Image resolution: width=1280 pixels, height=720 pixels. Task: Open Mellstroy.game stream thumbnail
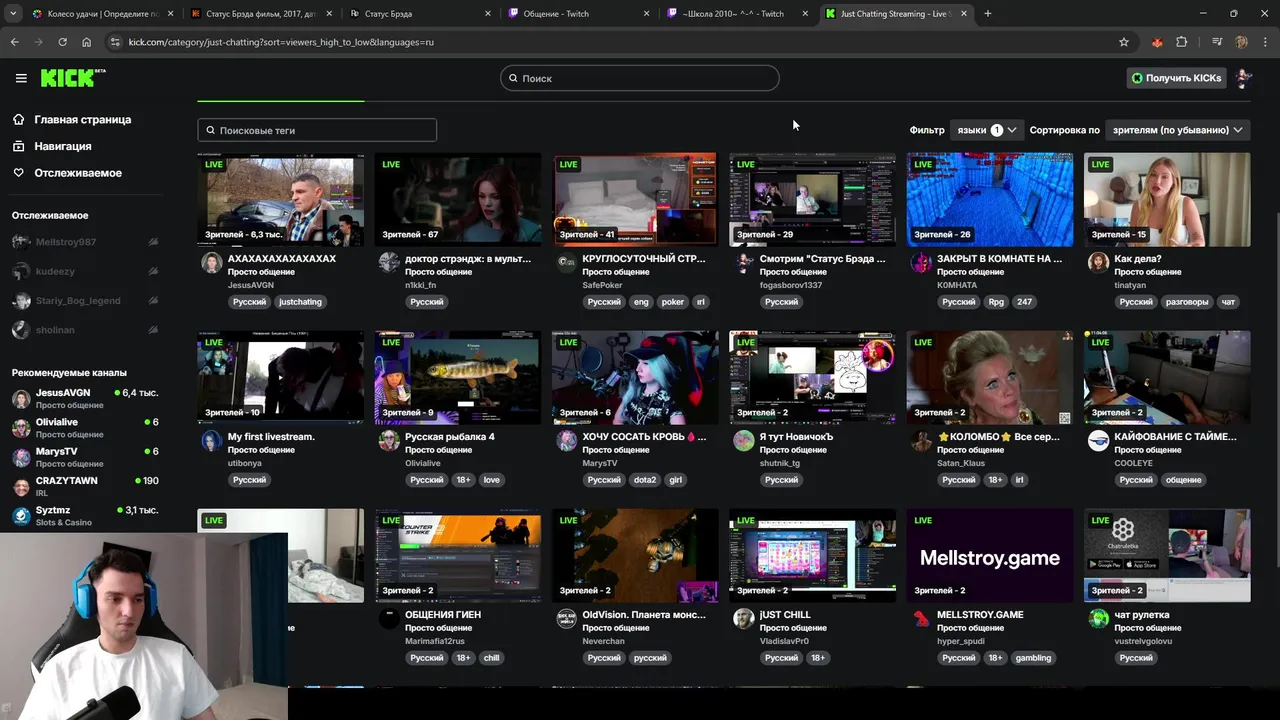click(990, 555)
